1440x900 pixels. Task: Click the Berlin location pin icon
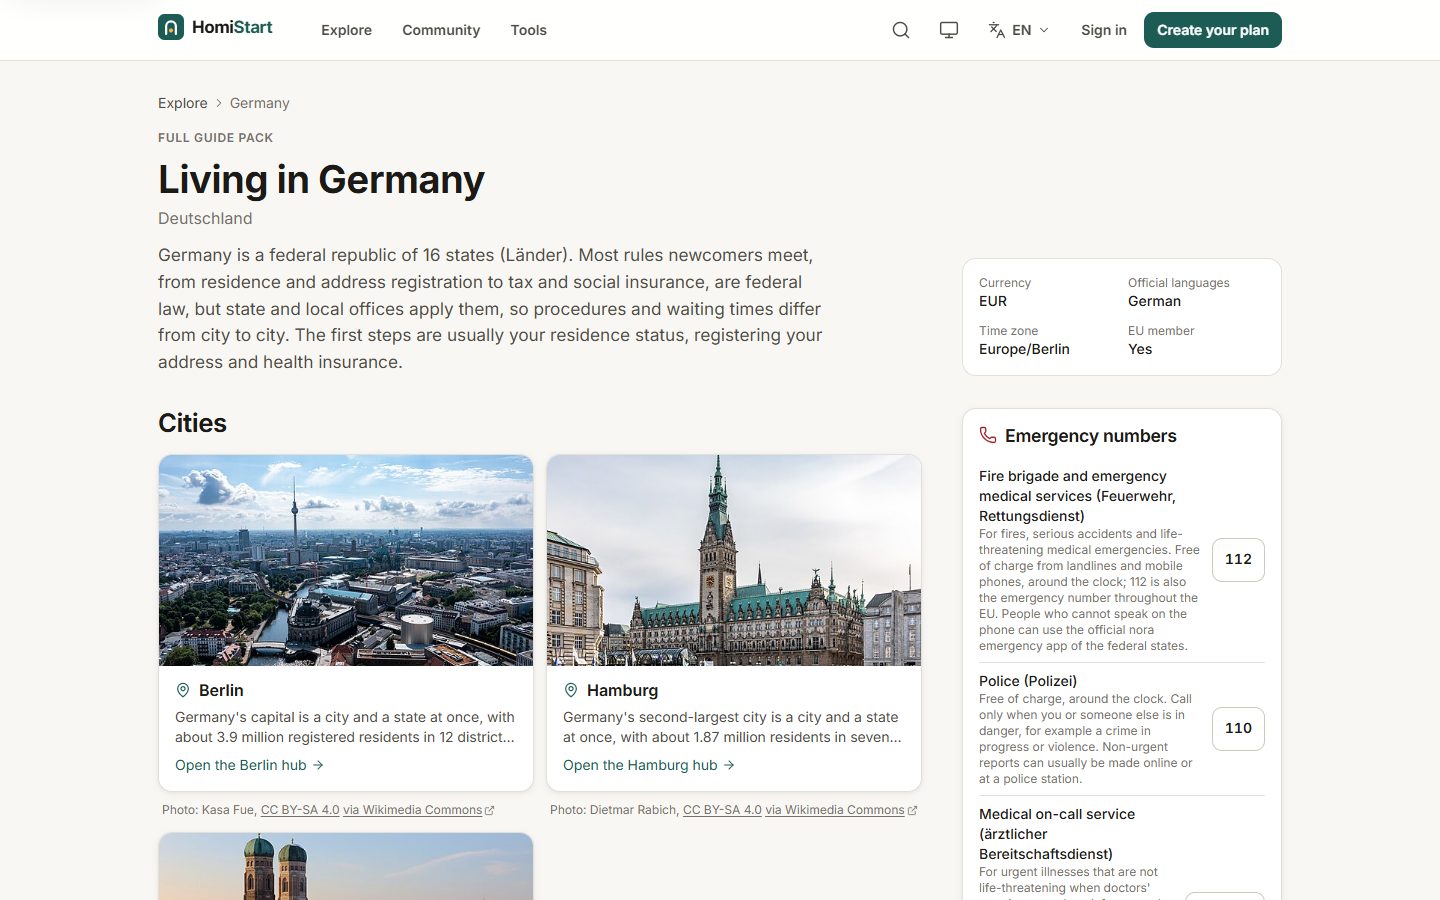[x=183, y=690]
